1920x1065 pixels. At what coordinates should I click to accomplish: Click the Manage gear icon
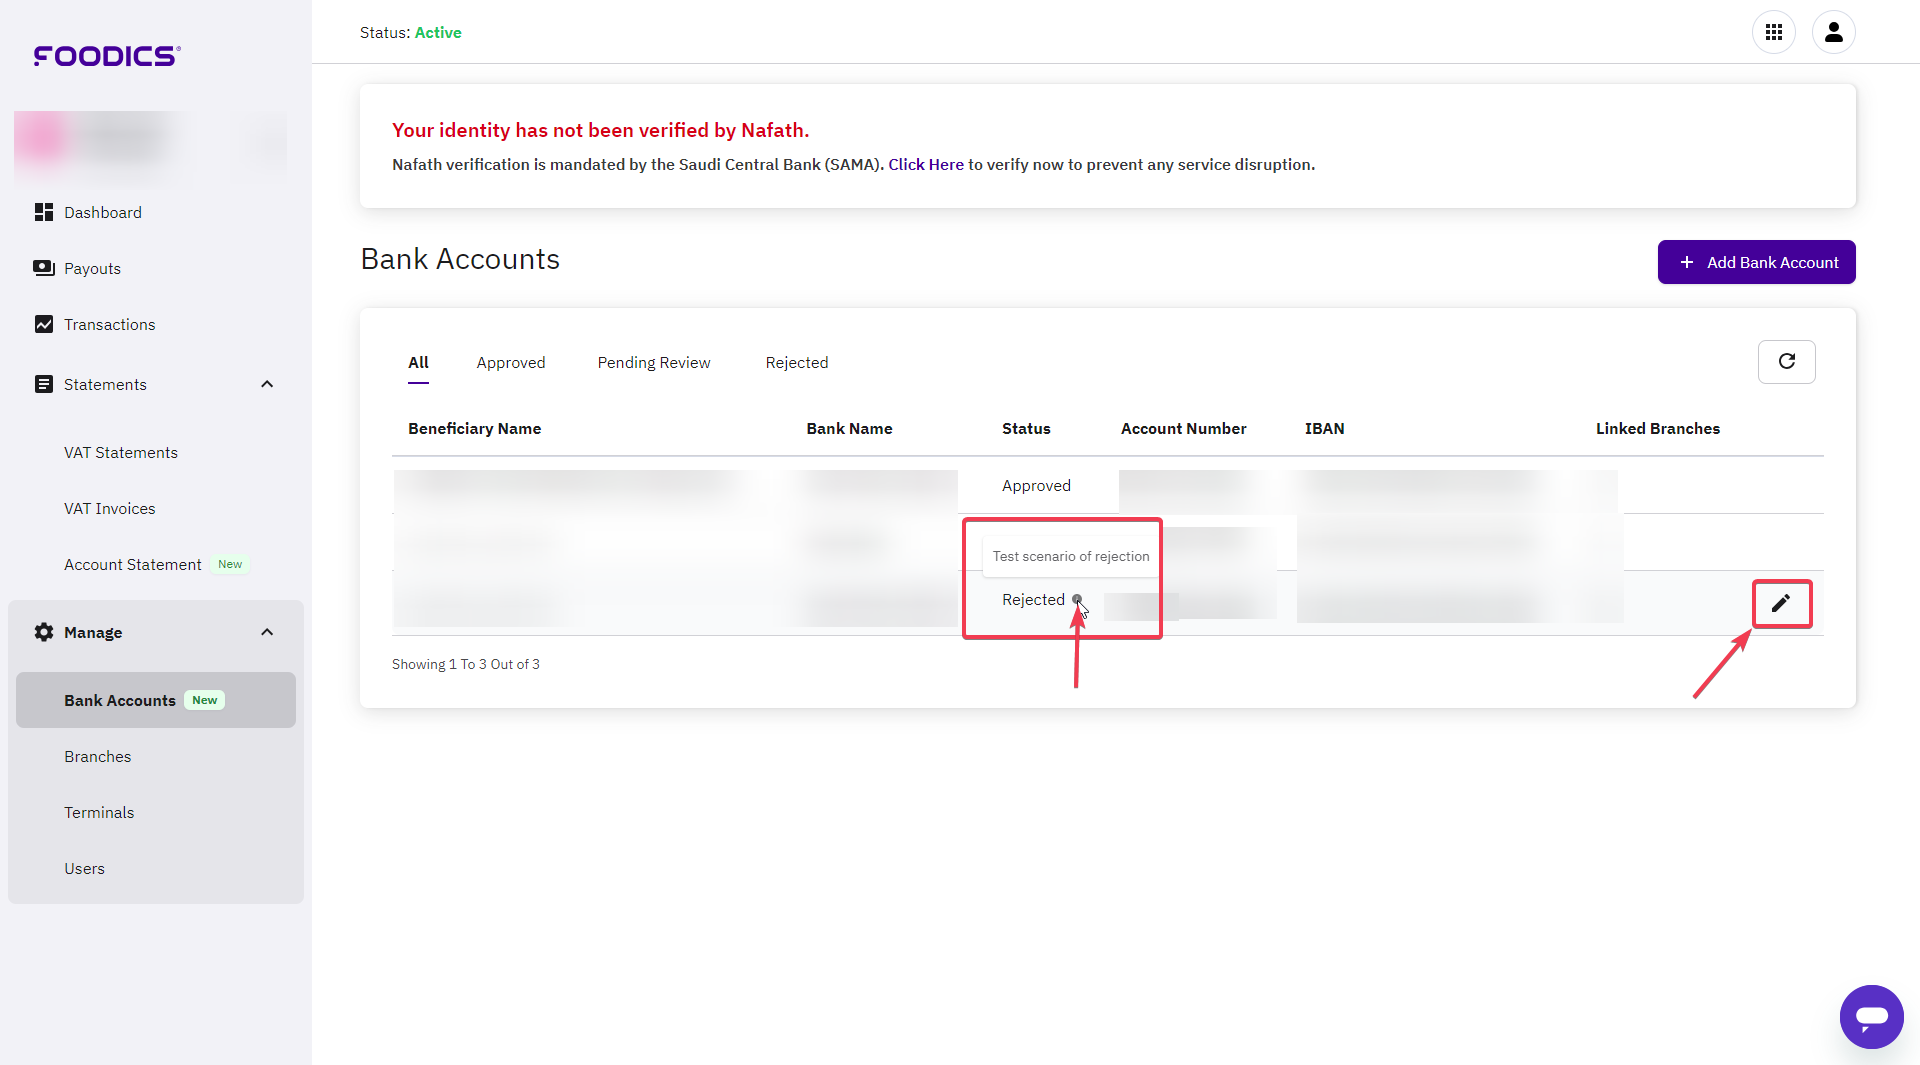(x=43, y=632)
